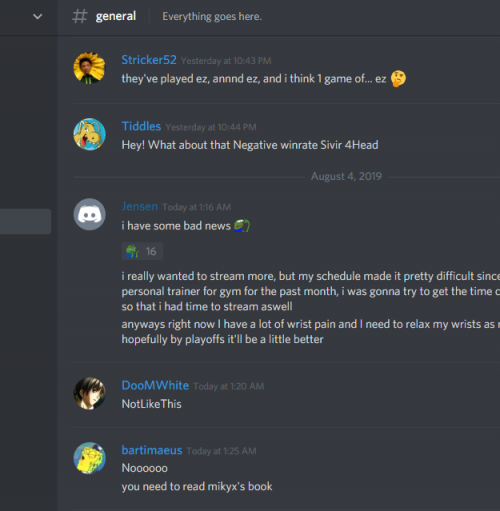500x511 pixels.
Task: Open Tiddles' cartoon dog avatar
Action: [89, 134]
